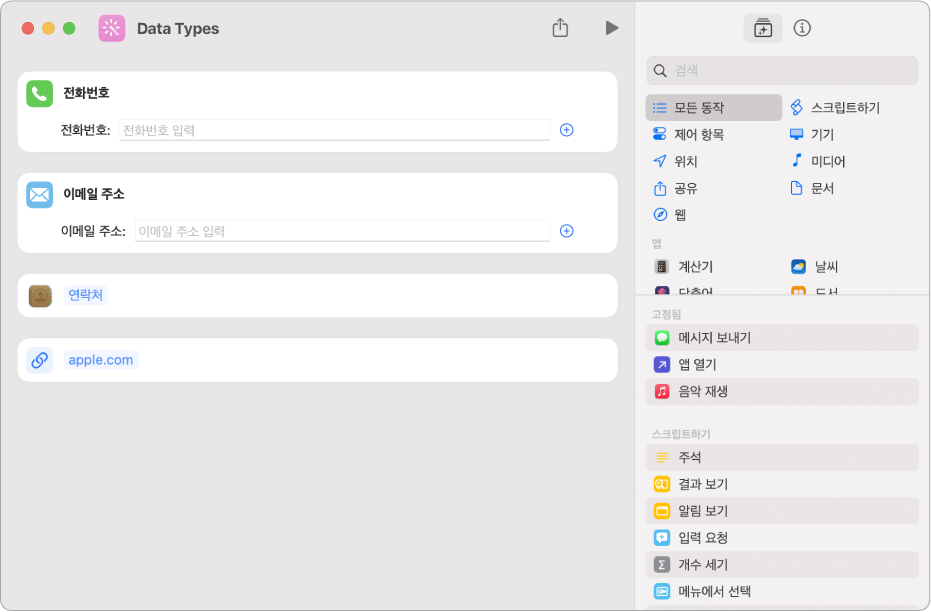Select the 모든 동작 category
931x612 pixels.
(714, 107)
